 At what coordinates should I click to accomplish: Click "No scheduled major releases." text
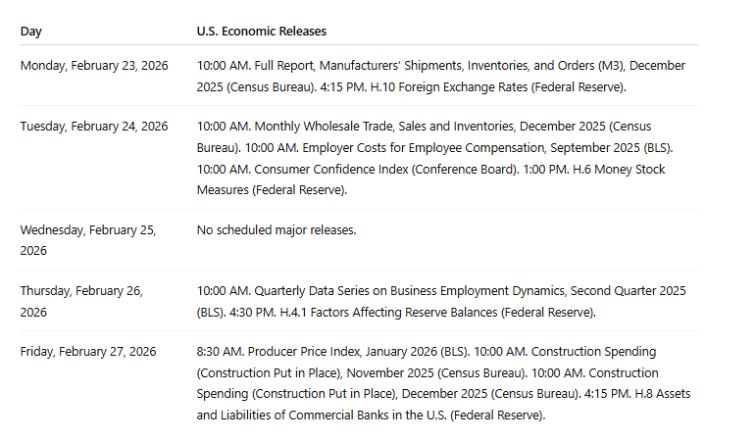point(277,230)
